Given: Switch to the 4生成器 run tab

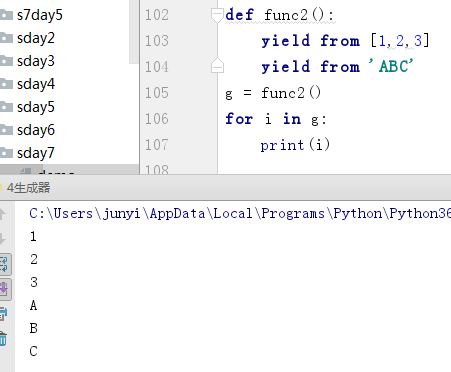Looking at the screenshot, I should point(28,188).
